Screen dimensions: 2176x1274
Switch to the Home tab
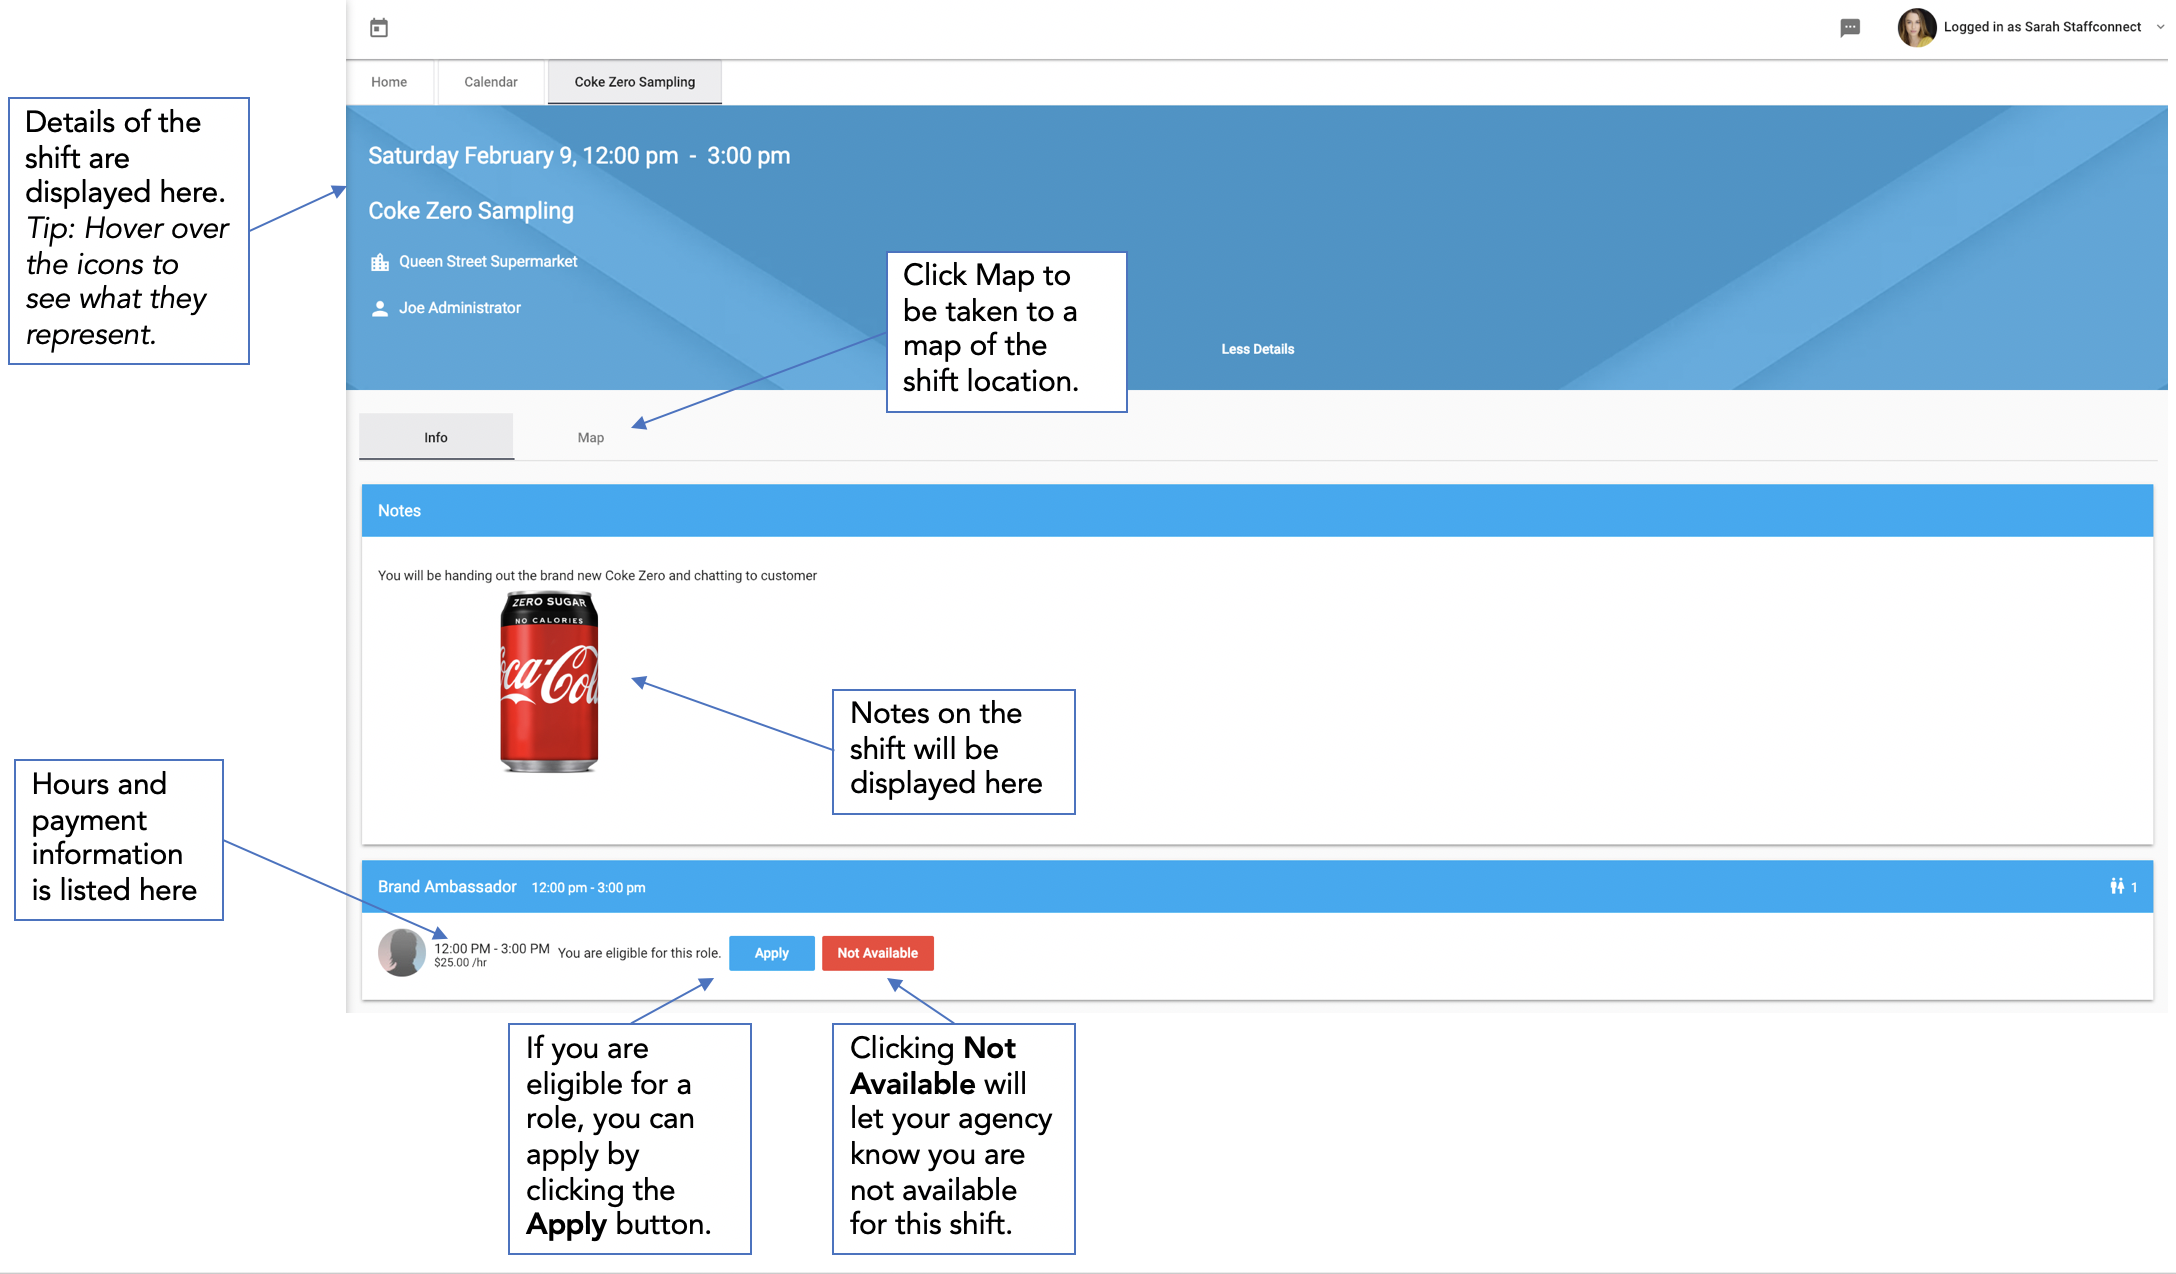tap(389, 82)
